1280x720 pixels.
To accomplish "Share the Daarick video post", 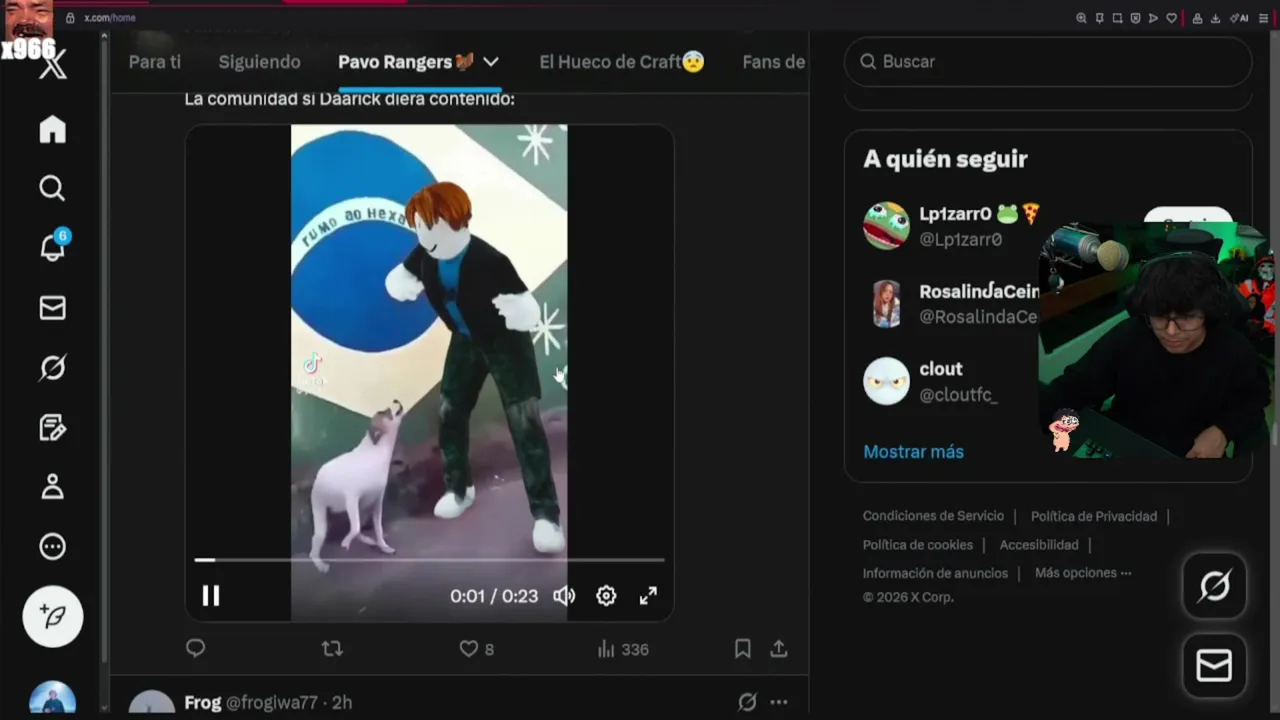I will coord(779,649).
